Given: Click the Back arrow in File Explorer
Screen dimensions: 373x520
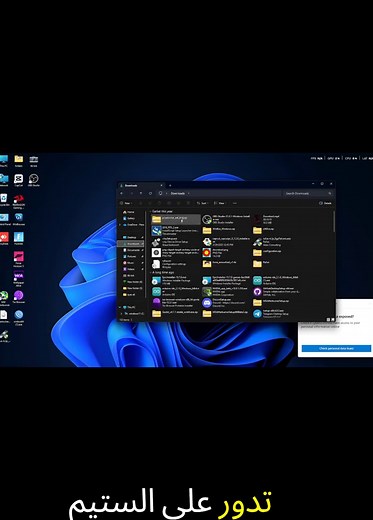Looking at the screenshot, I should pyautogui.click(x=122, y=193).
